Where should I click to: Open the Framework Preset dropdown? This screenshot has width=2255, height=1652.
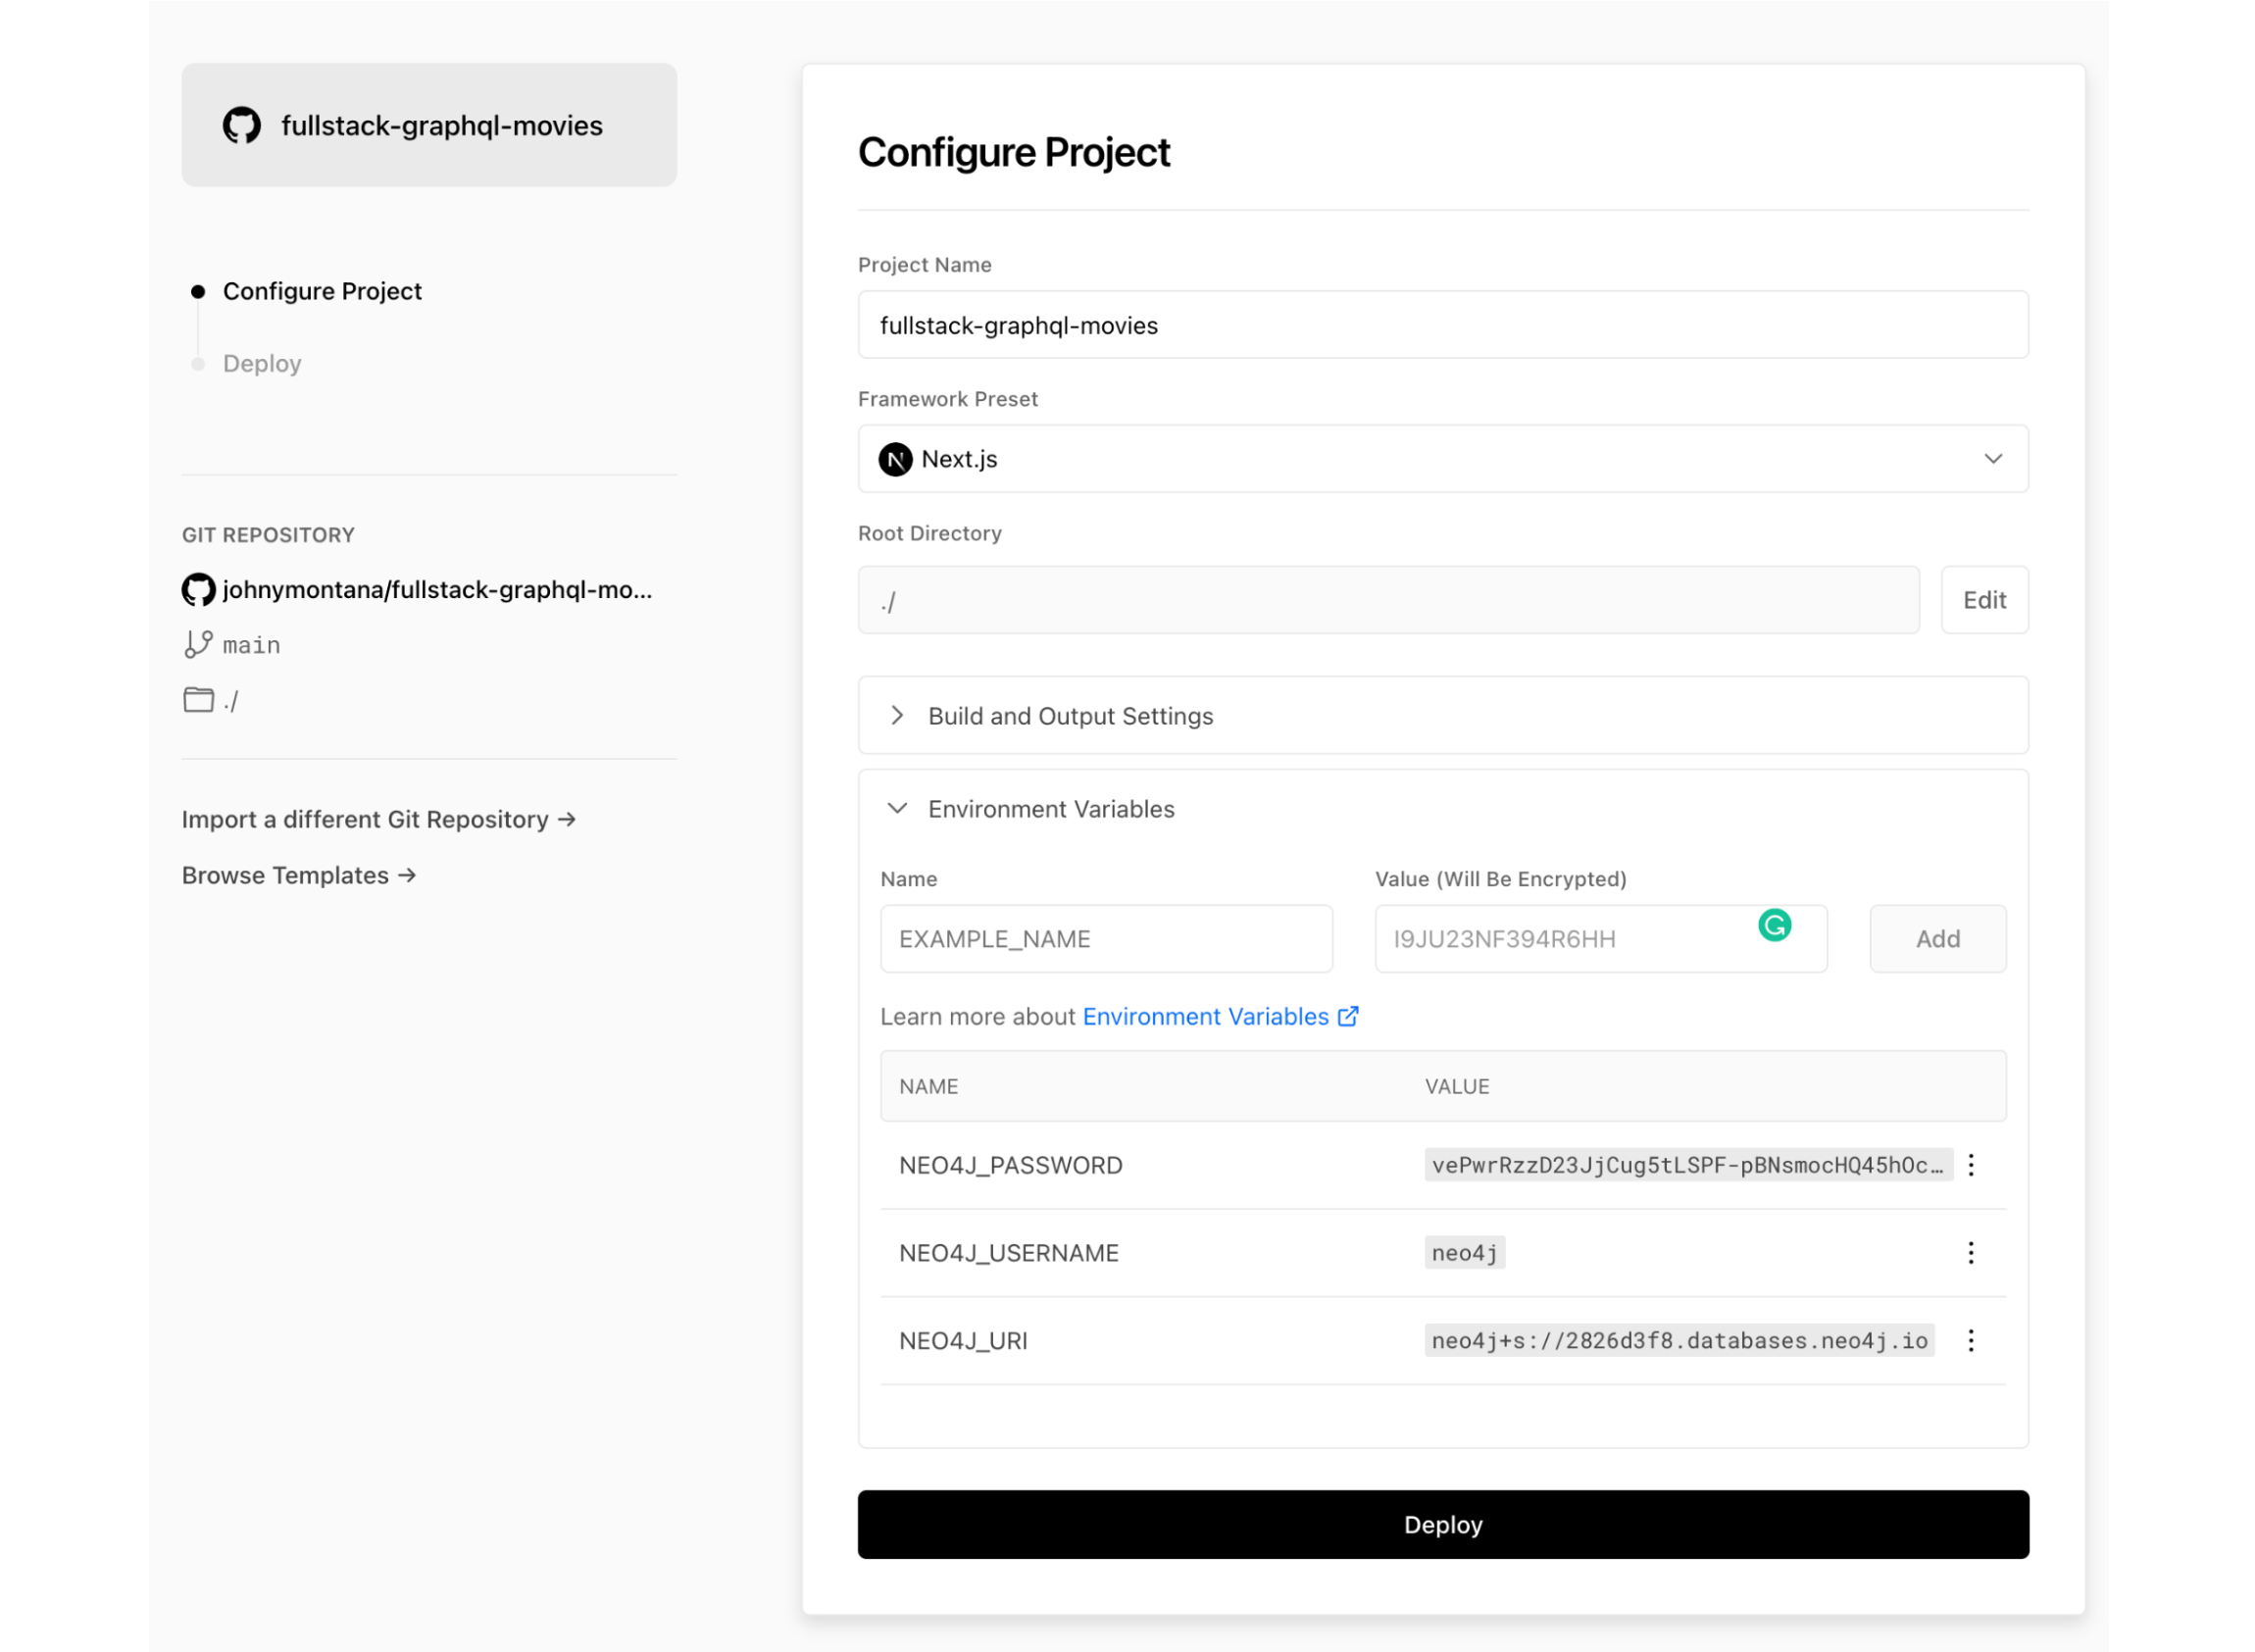(x=1993, y=459)
